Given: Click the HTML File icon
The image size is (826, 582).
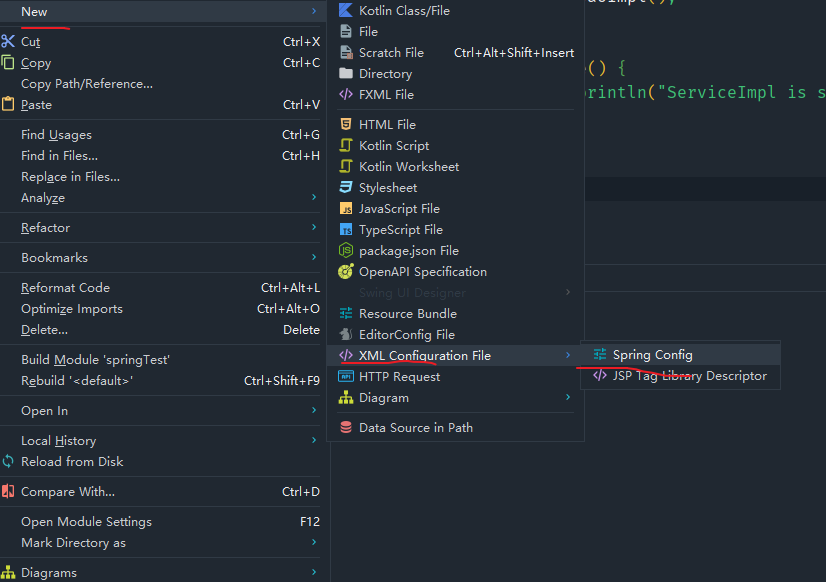Looking at the screenshot, I should pos(346,124).
